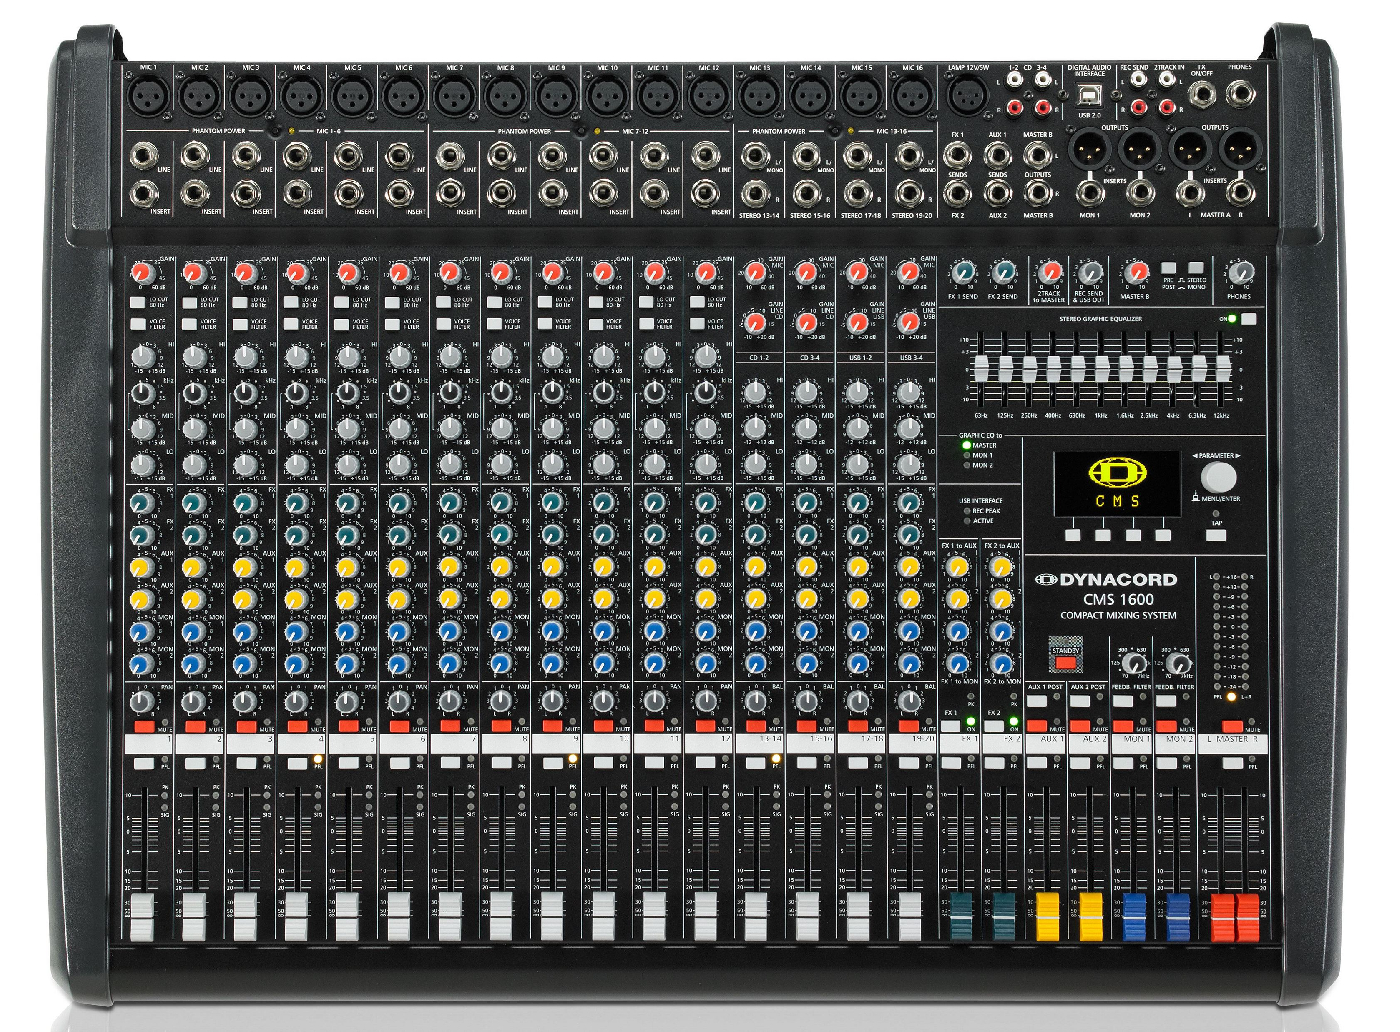
Task: Mute the MON 2 bus
Action: pos(1166,727)
